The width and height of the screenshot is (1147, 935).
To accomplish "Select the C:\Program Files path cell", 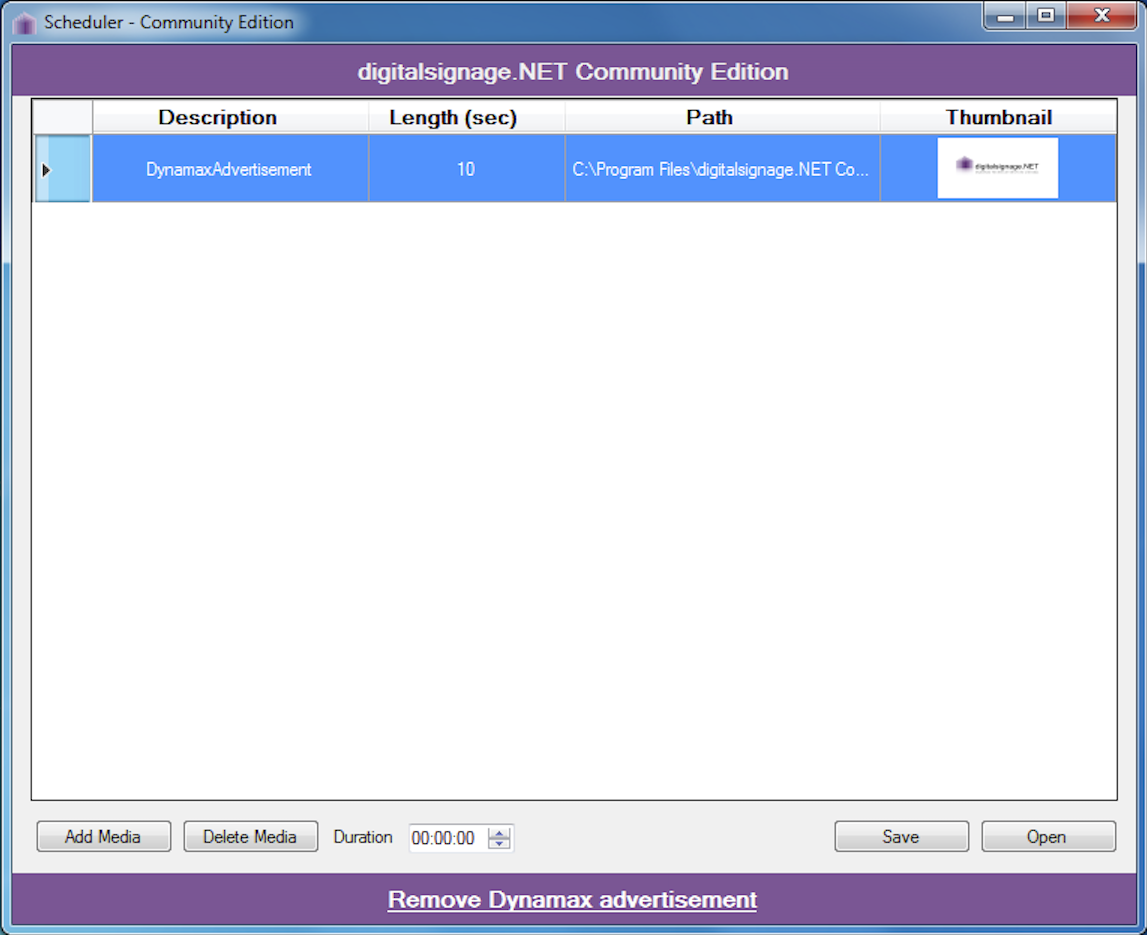I will click(722, 168).
